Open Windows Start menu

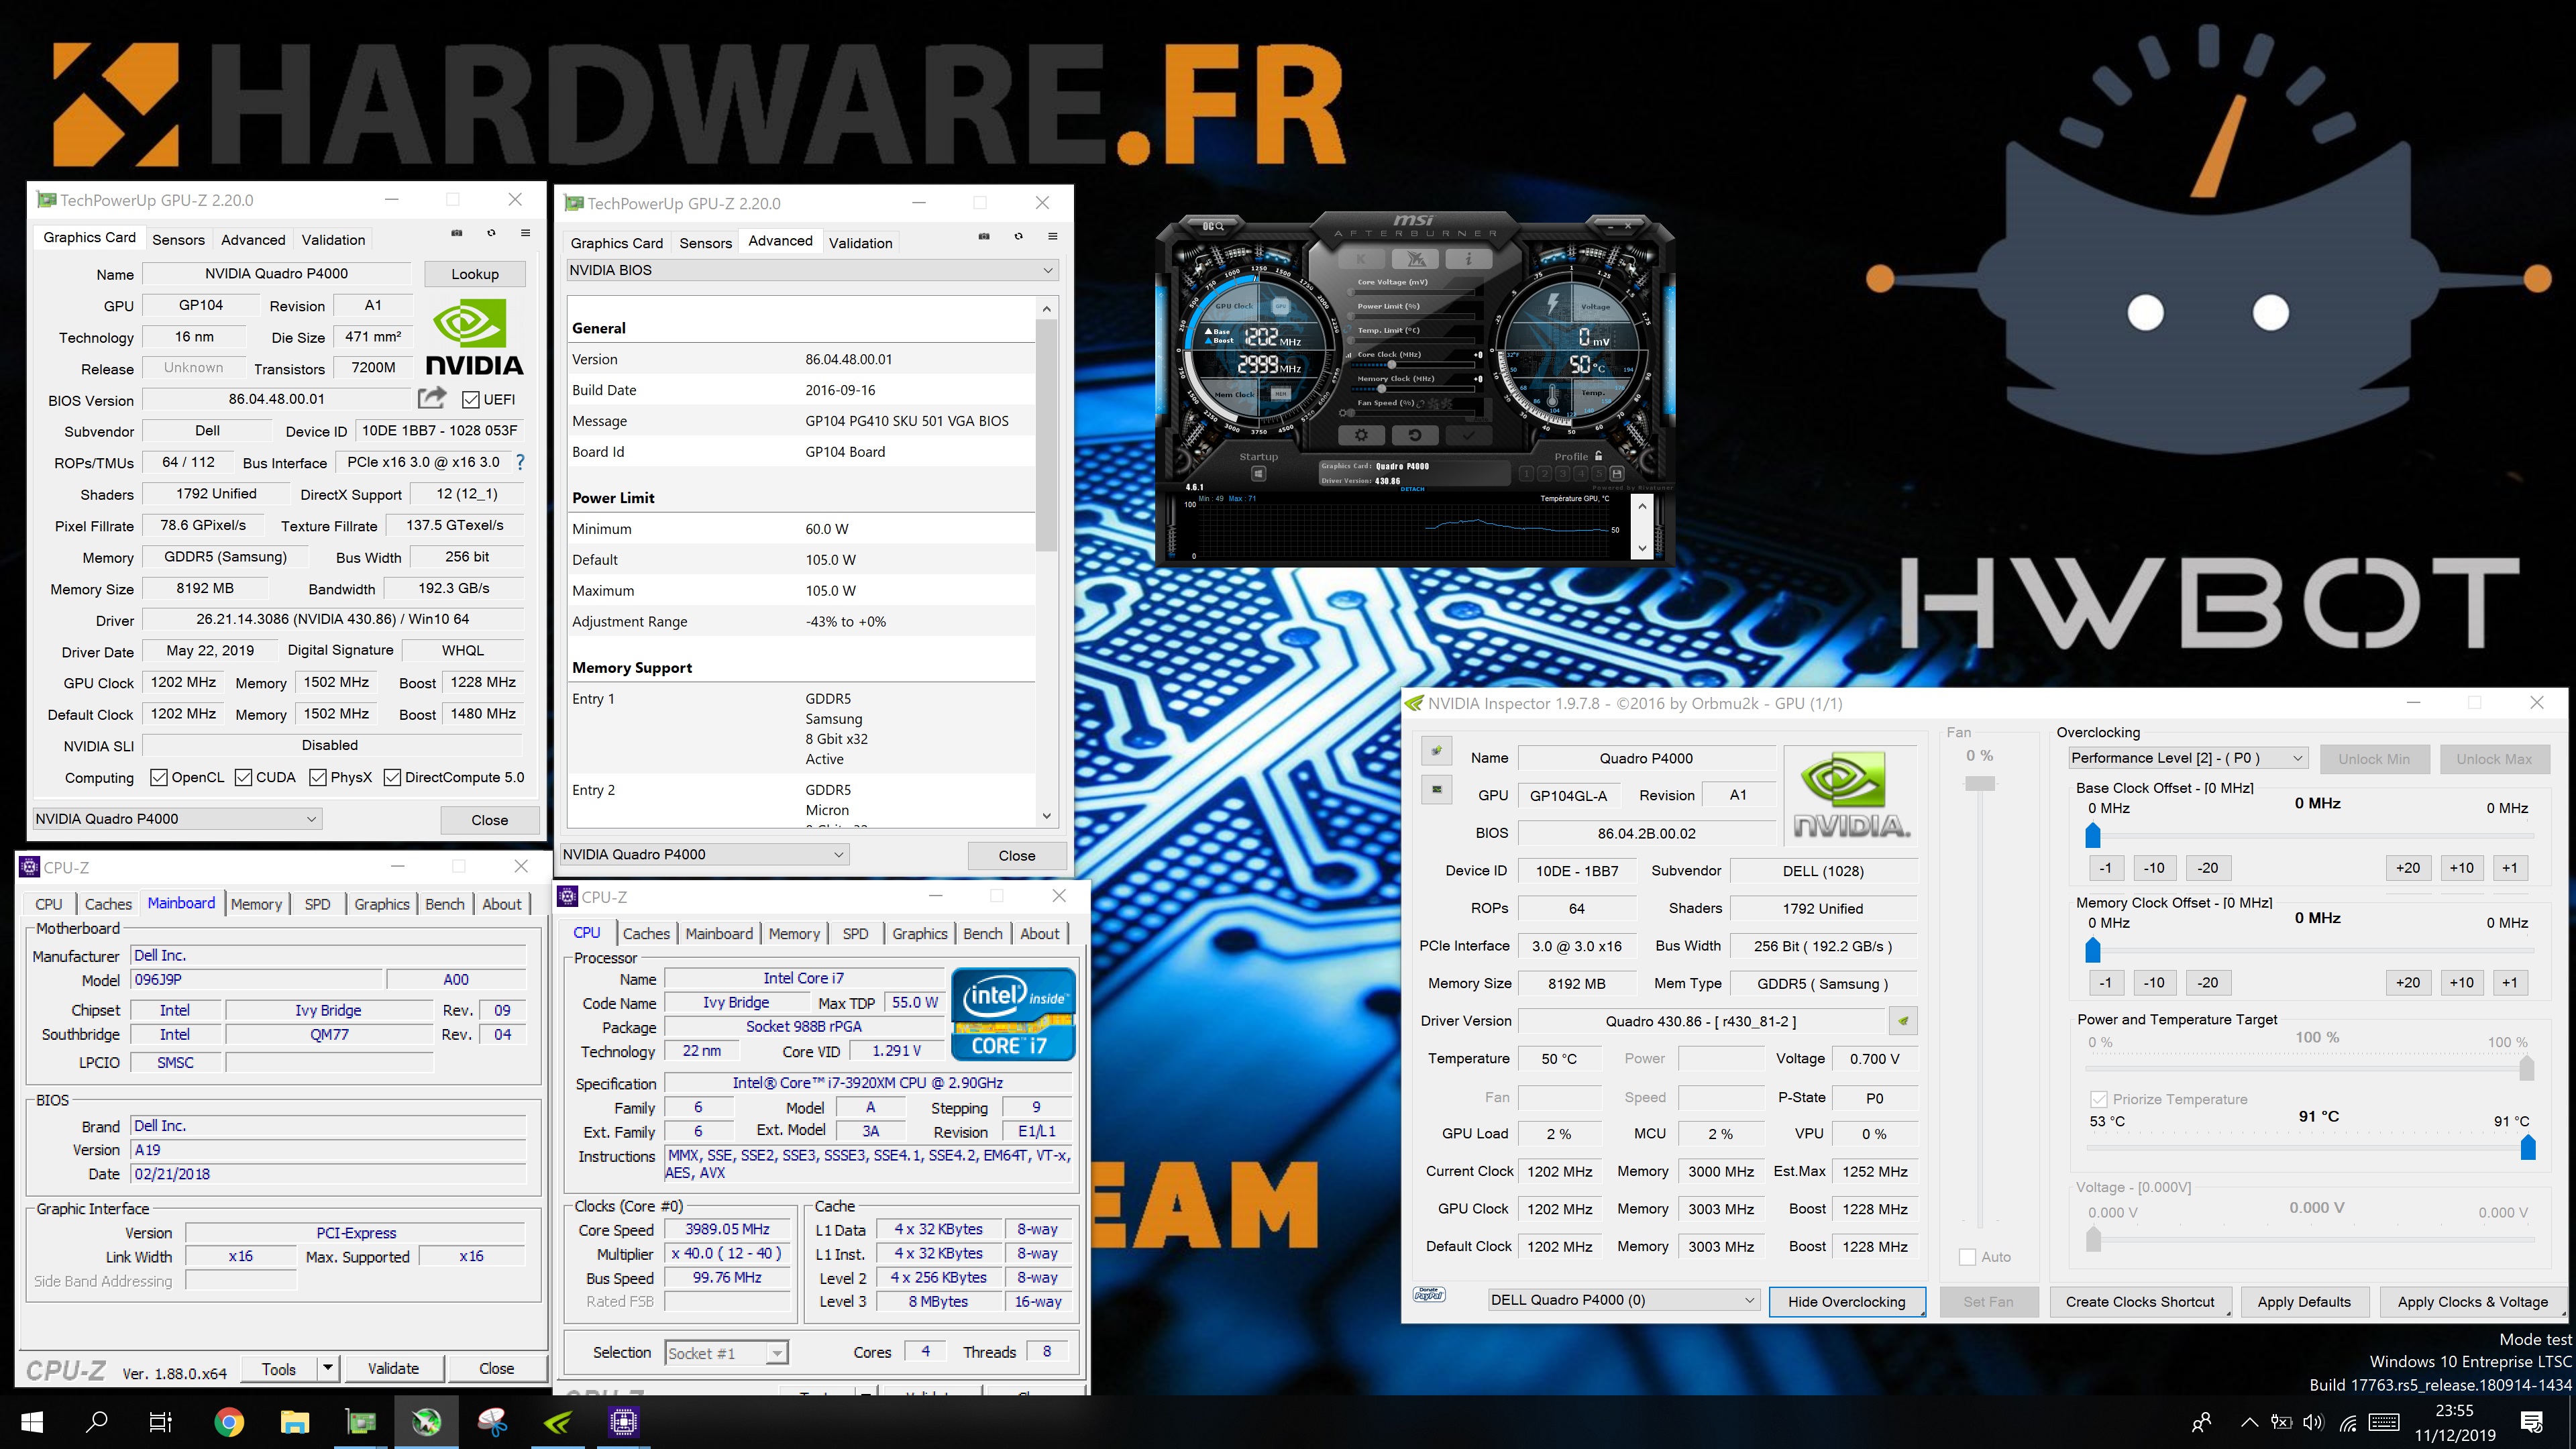point(32,1421)
